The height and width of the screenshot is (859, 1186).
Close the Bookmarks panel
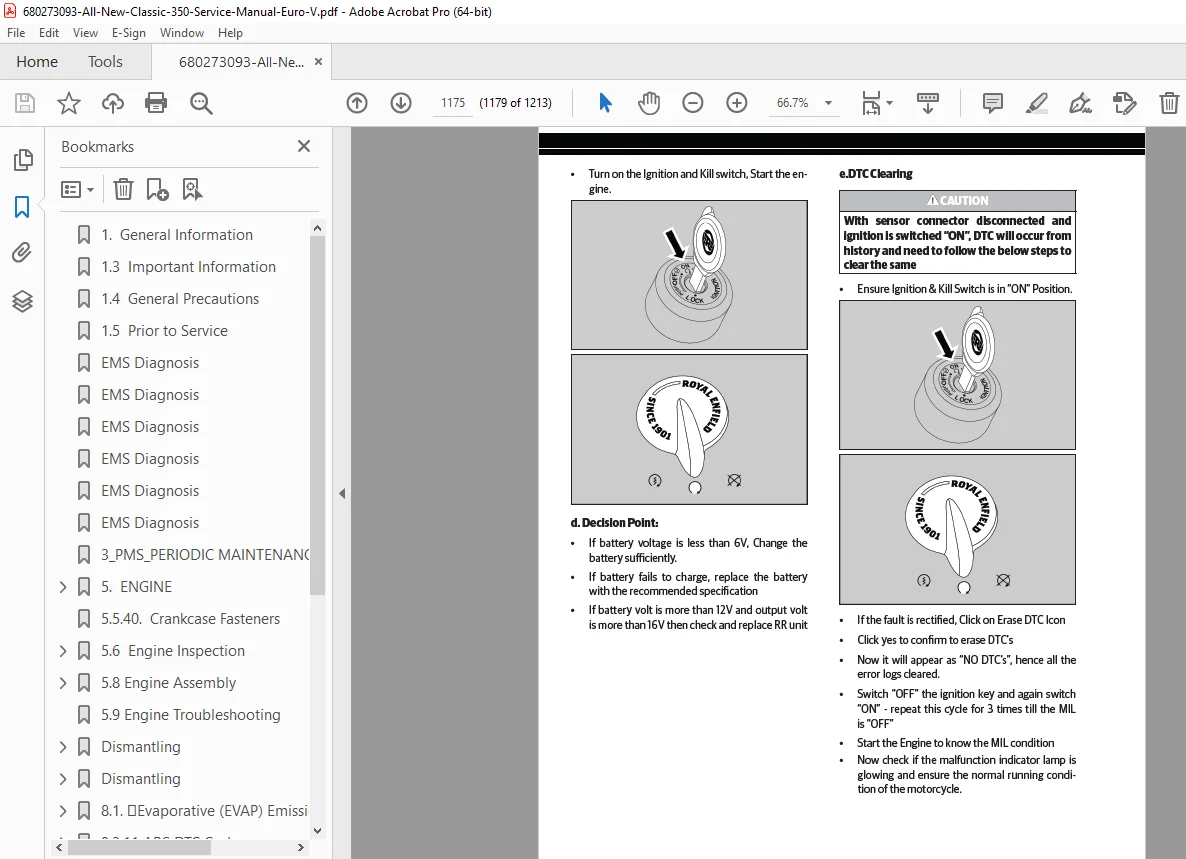click(x=304, y=146)
